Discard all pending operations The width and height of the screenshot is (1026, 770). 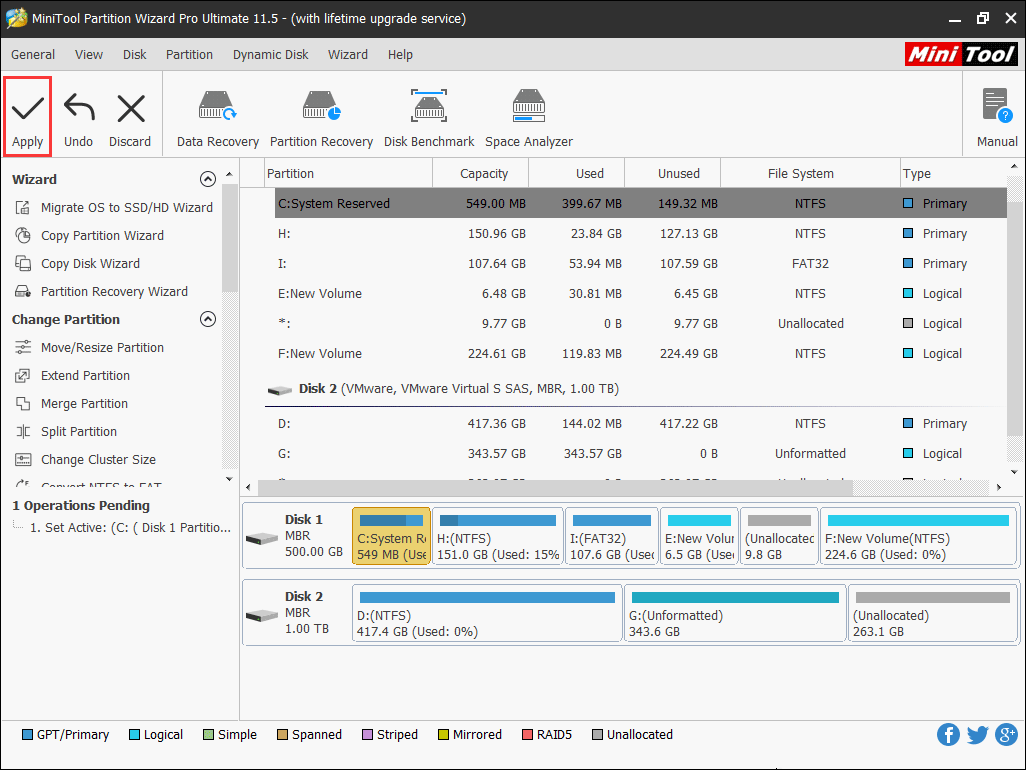(130, 120)
